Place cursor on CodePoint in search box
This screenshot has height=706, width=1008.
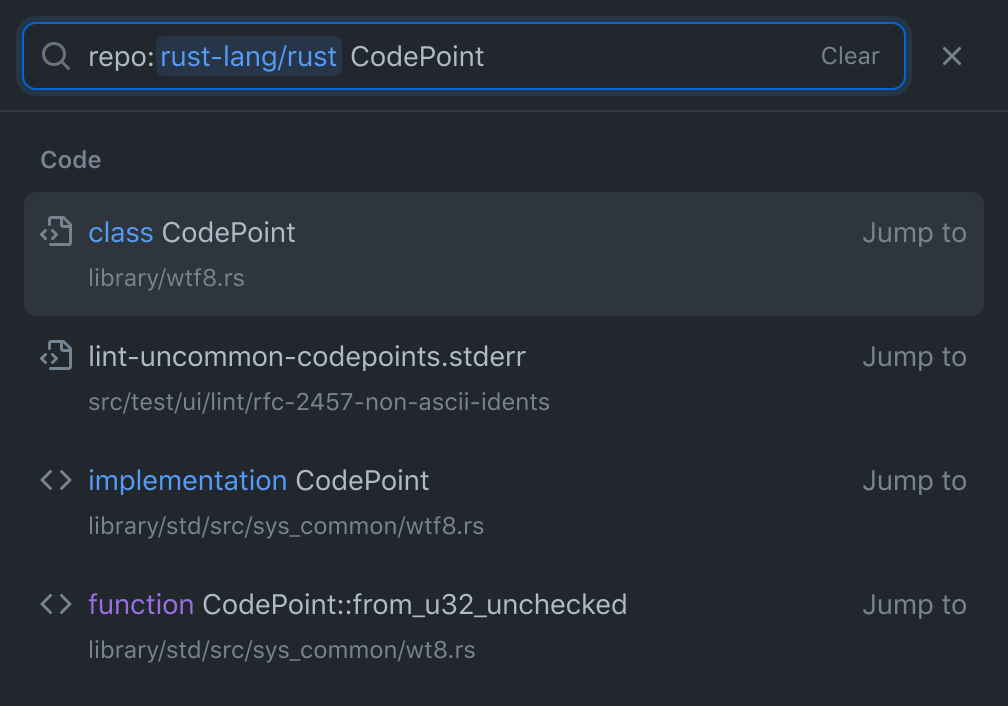[417, 57]
